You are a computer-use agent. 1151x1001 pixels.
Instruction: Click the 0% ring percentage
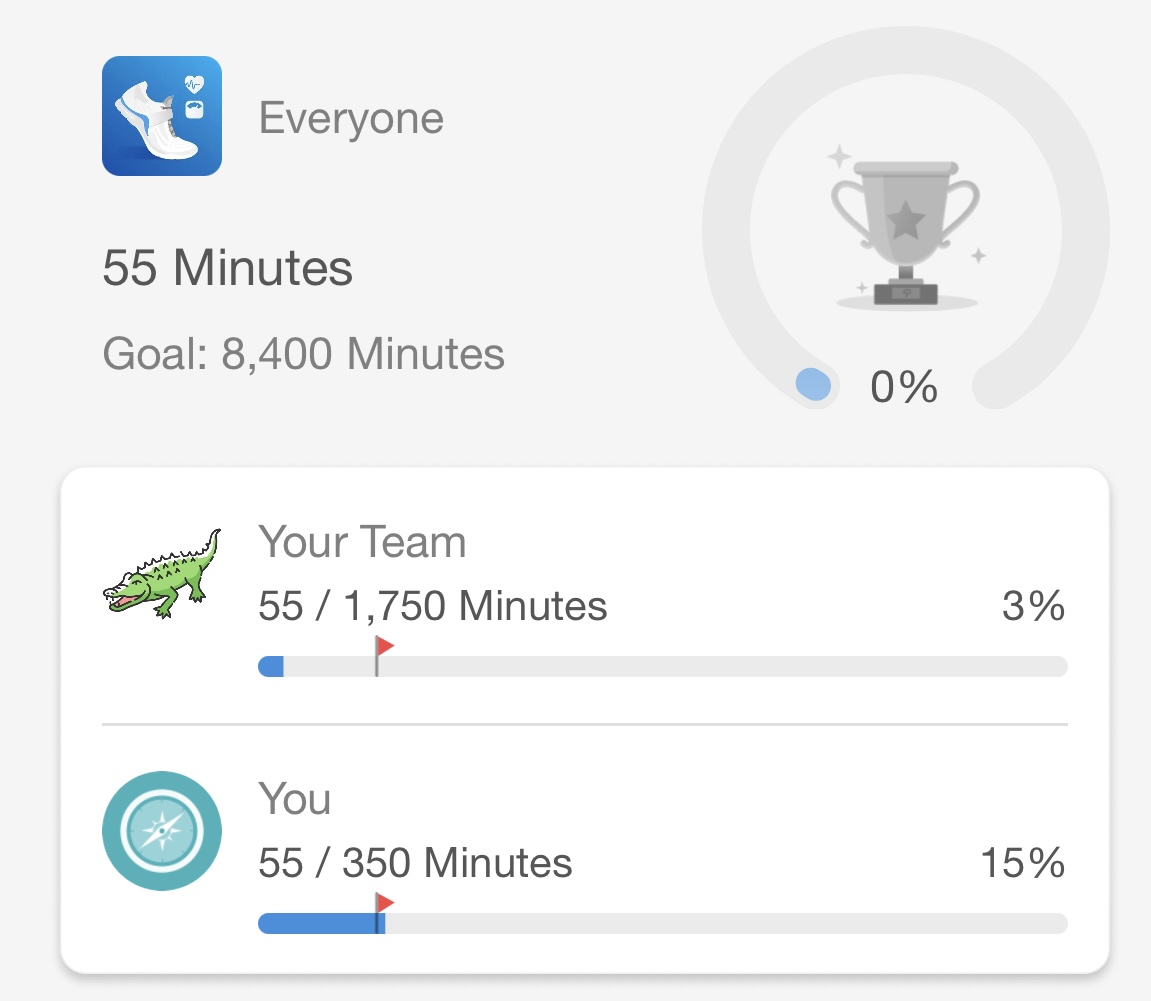[x=904, y=387]
